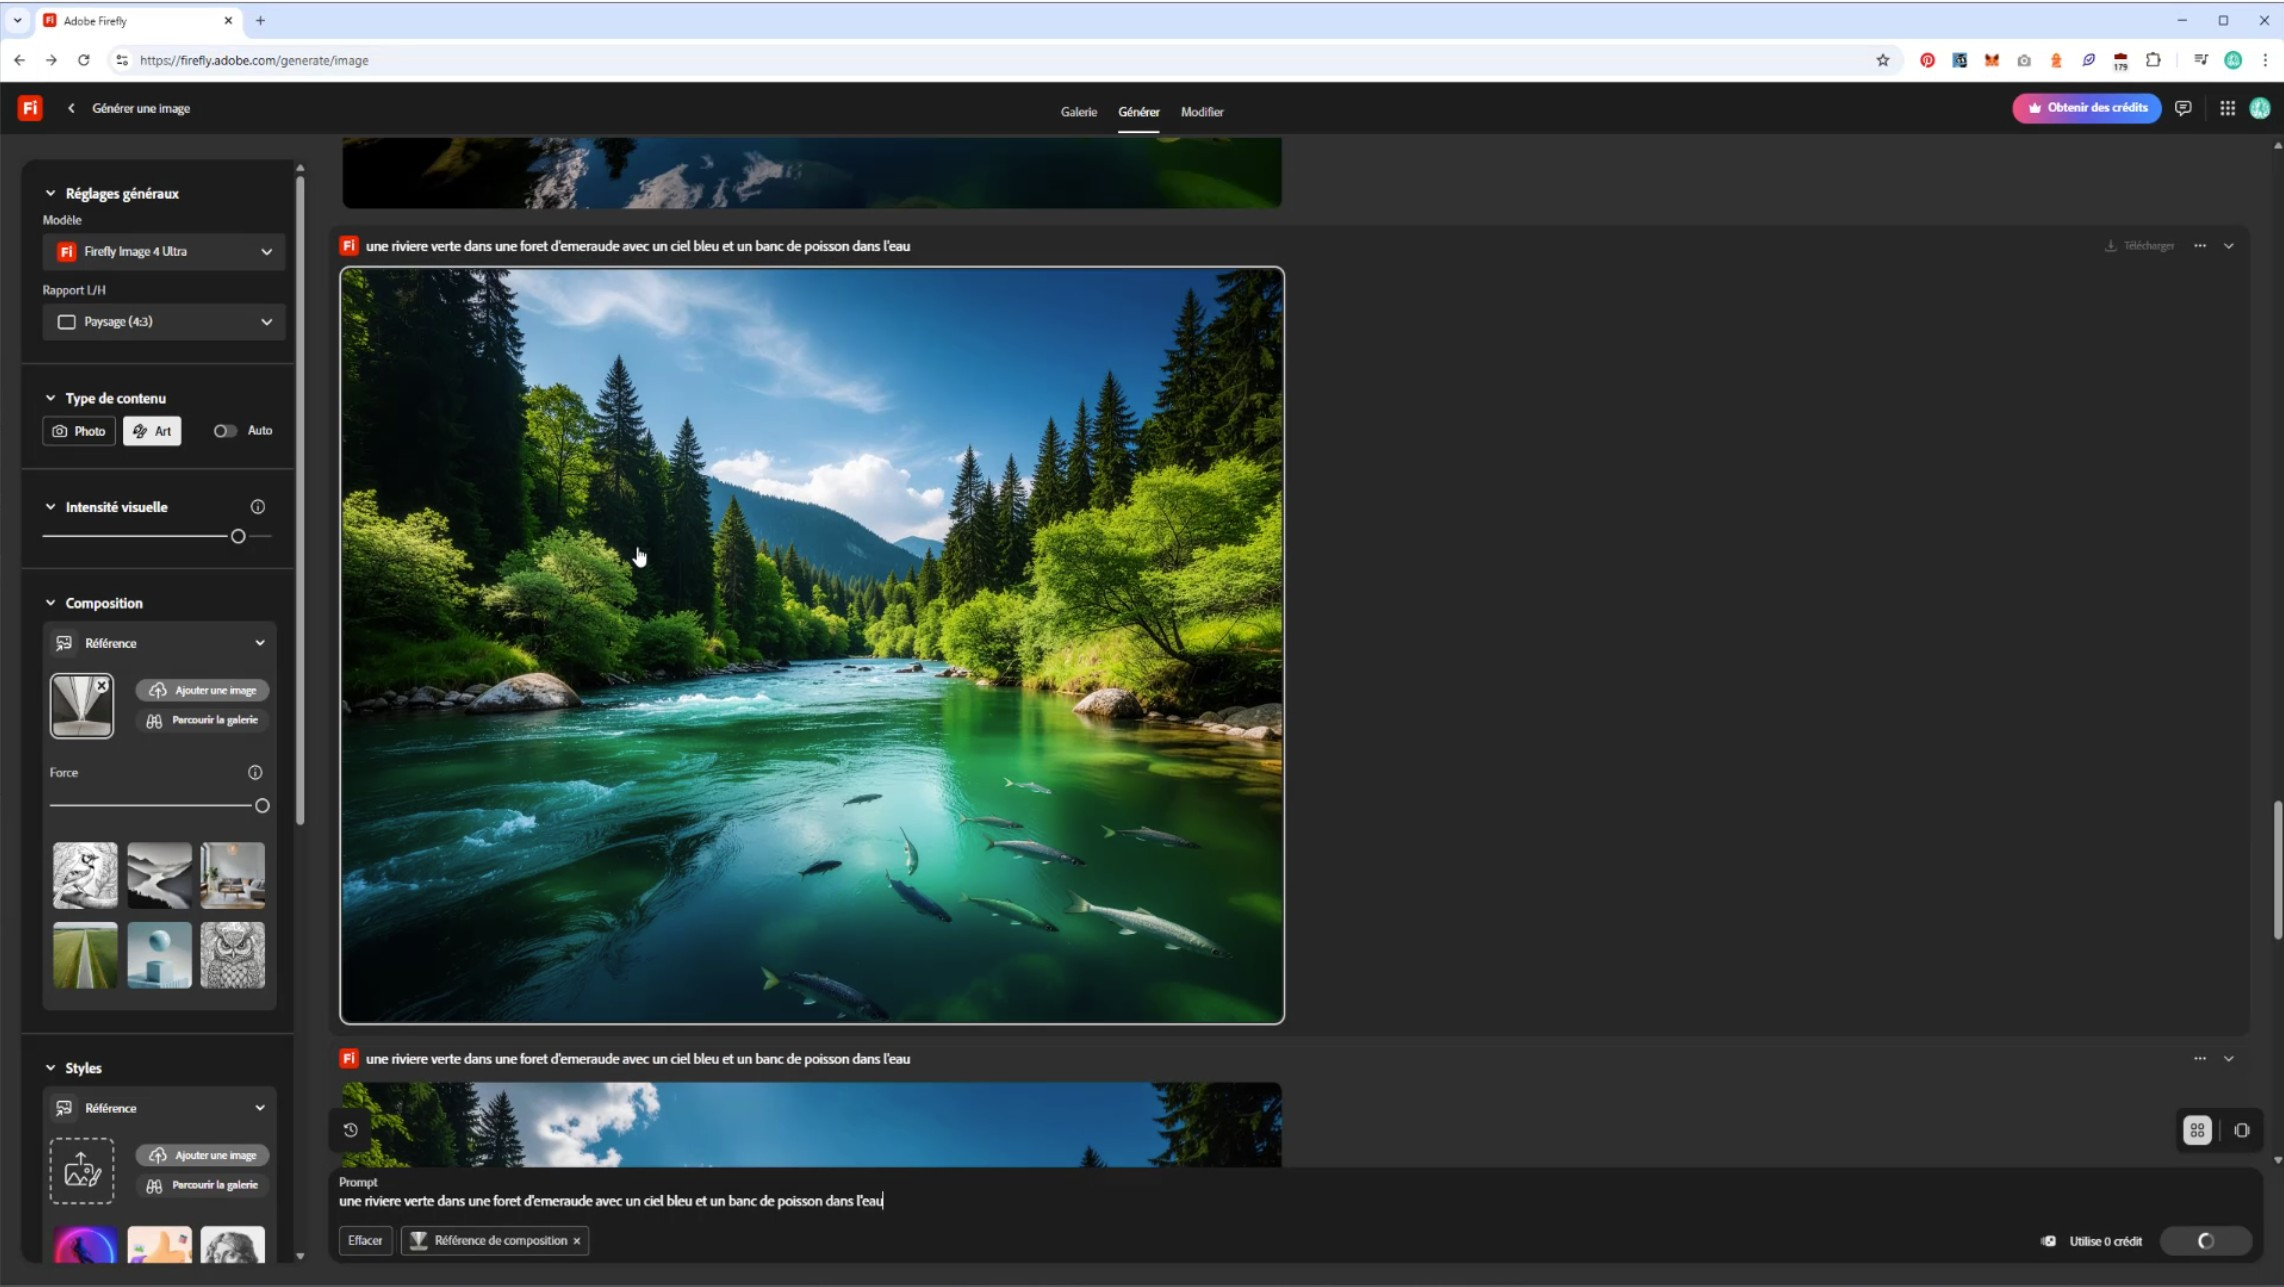The height and width of the screenshot is (1287, 2284).
Task: Open the prompt history clock icon
Action: click(350, 1130)
